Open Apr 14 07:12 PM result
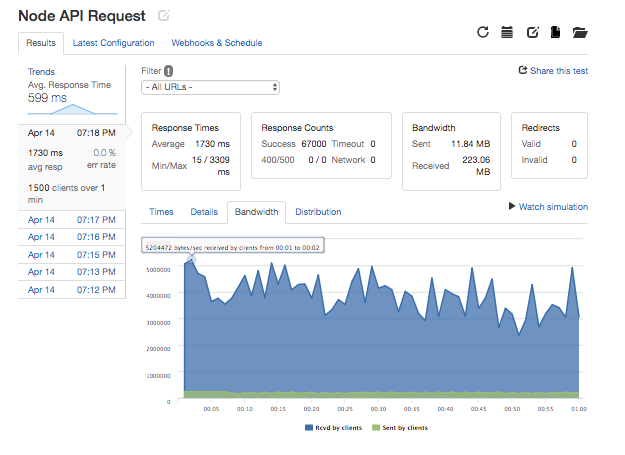The height and width of the screenshot is (455, 625). pos(72,290)
